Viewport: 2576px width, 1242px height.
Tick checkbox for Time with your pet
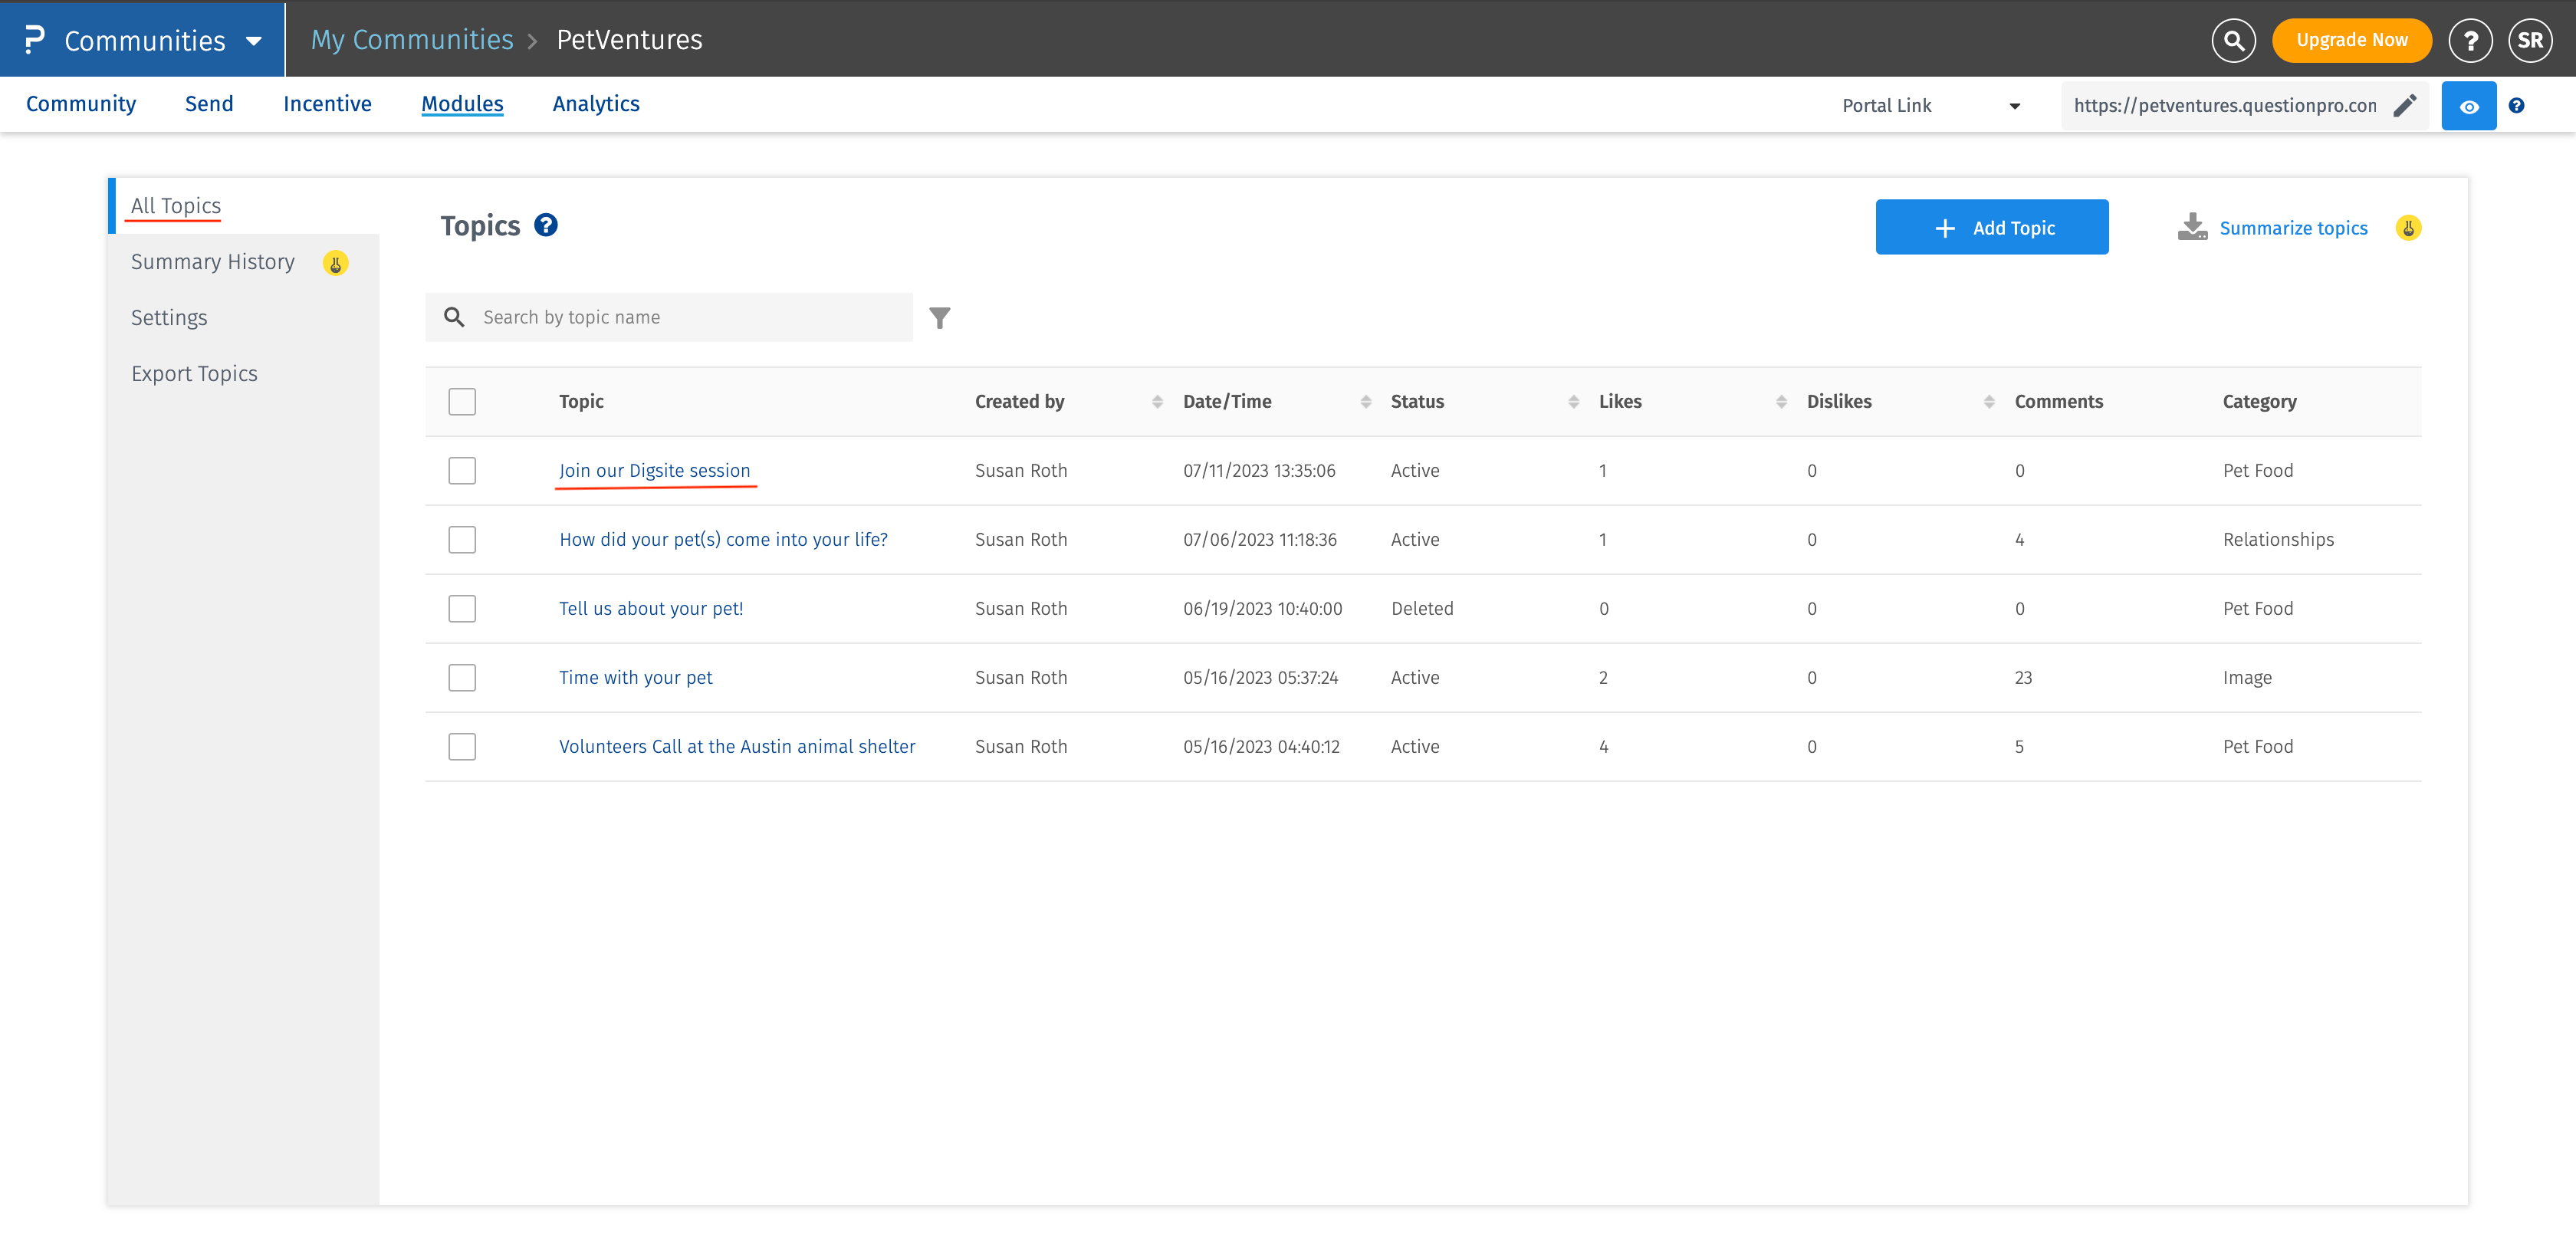click(462, 677)
